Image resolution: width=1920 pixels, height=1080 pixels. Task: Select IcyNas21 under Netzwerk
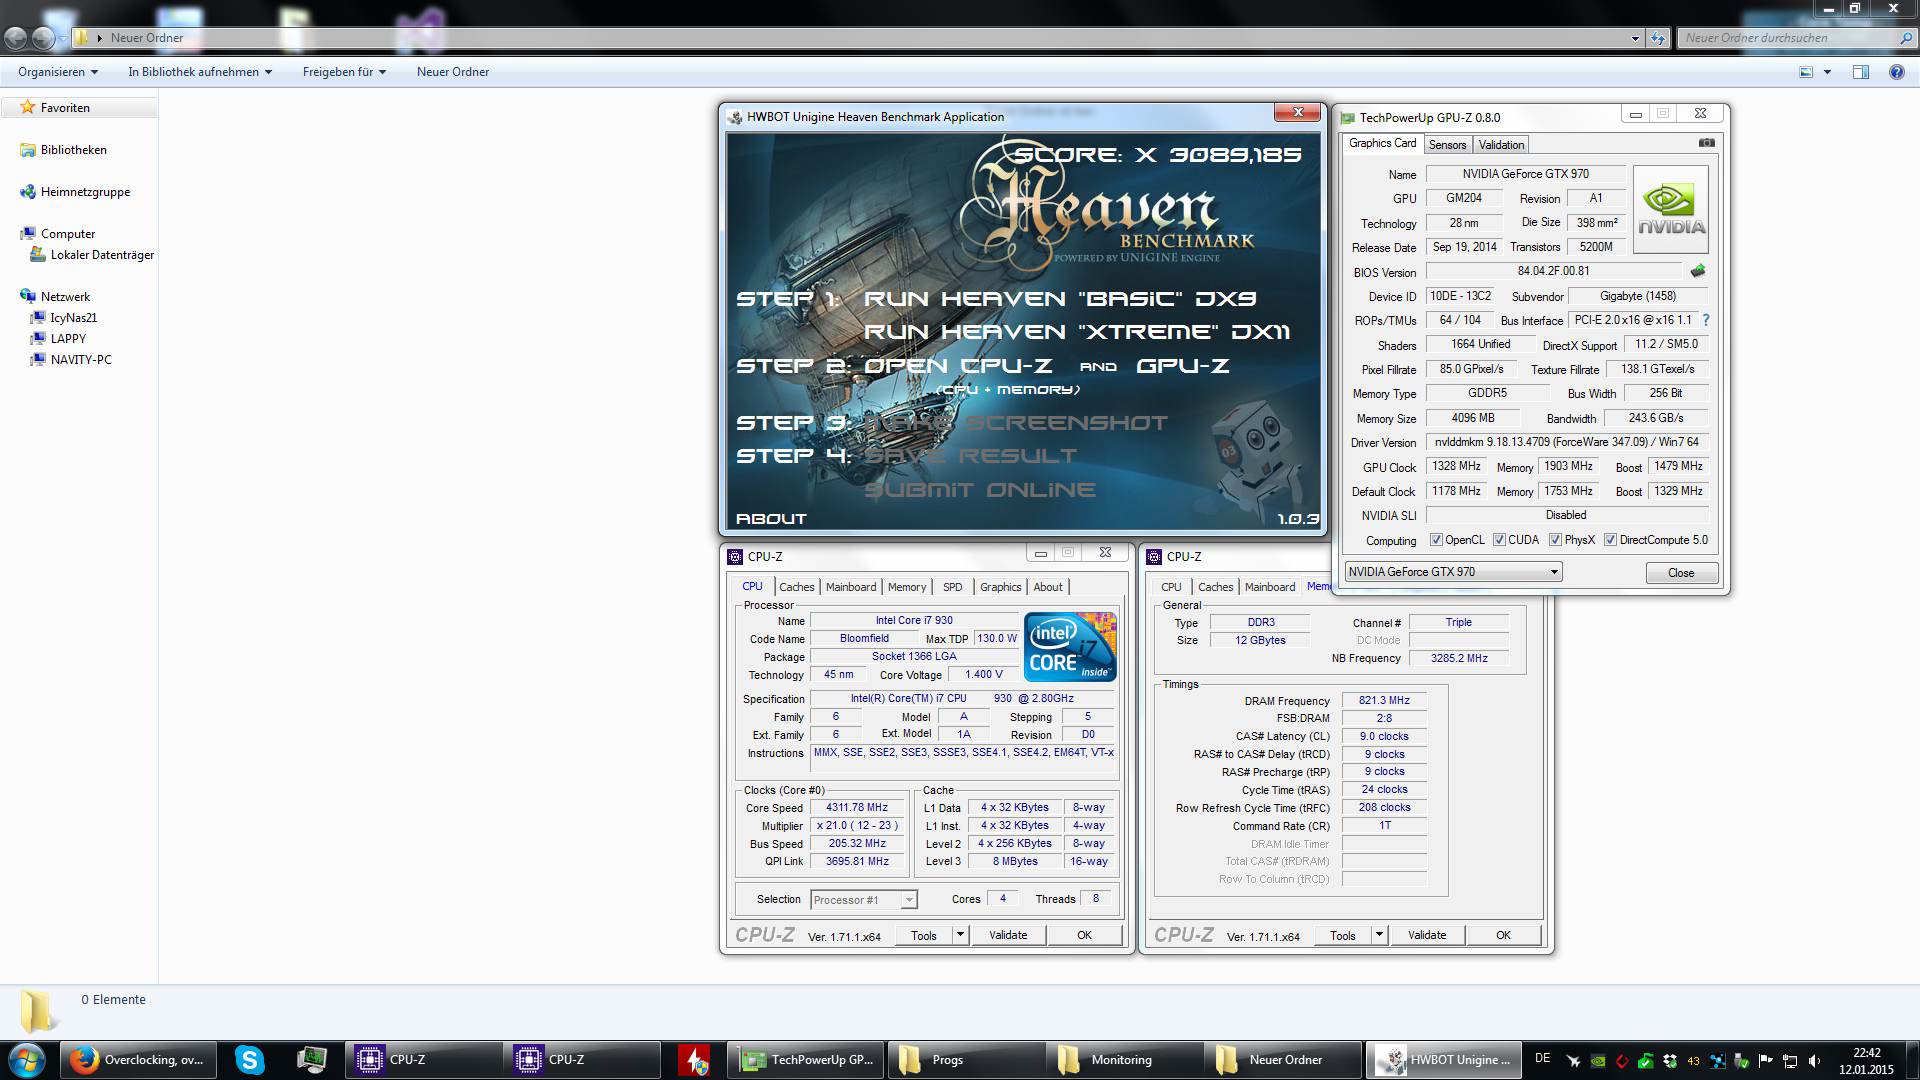pyautogui.click(x=73, y=318)
